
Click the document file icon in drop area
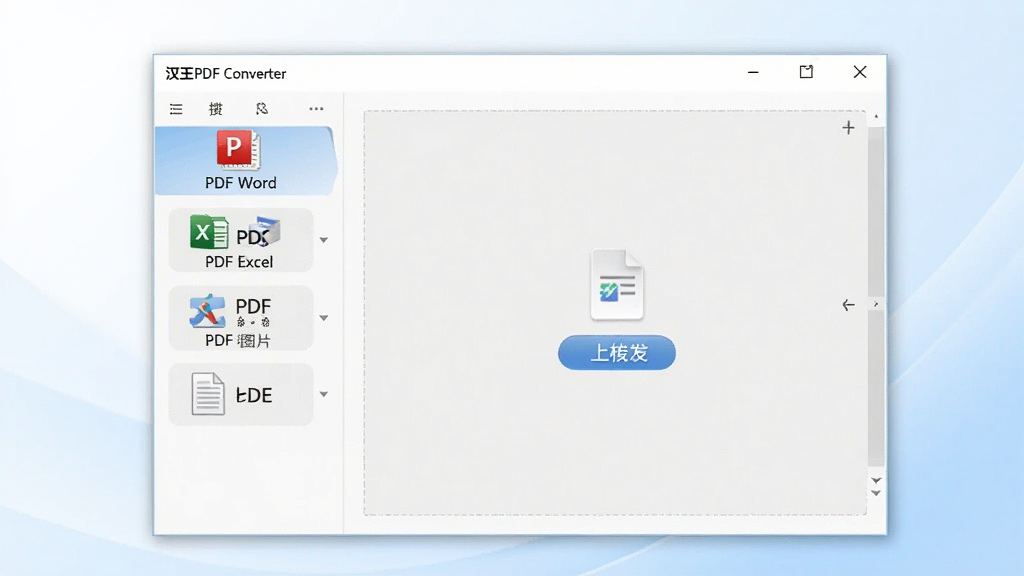pos(616,285)
